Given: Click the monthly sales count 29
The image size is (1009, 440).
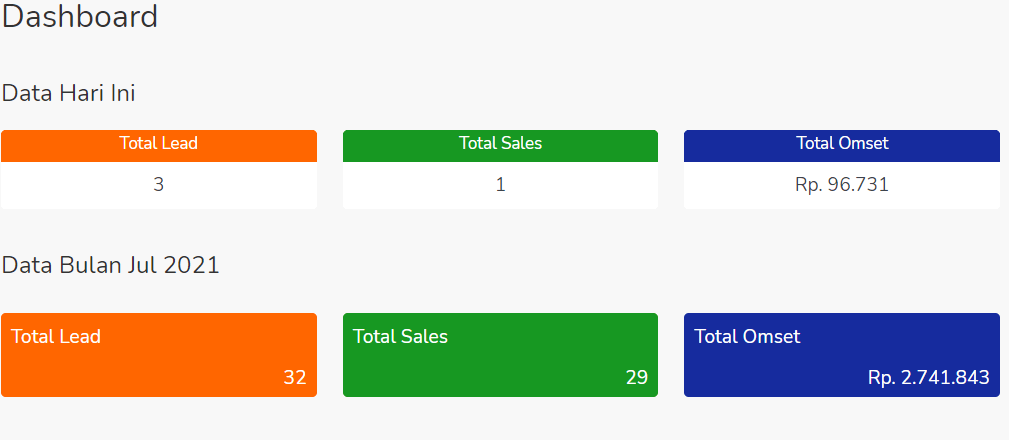Looking at the screenshot, I should pyautogui.click(x=636, y=378).
